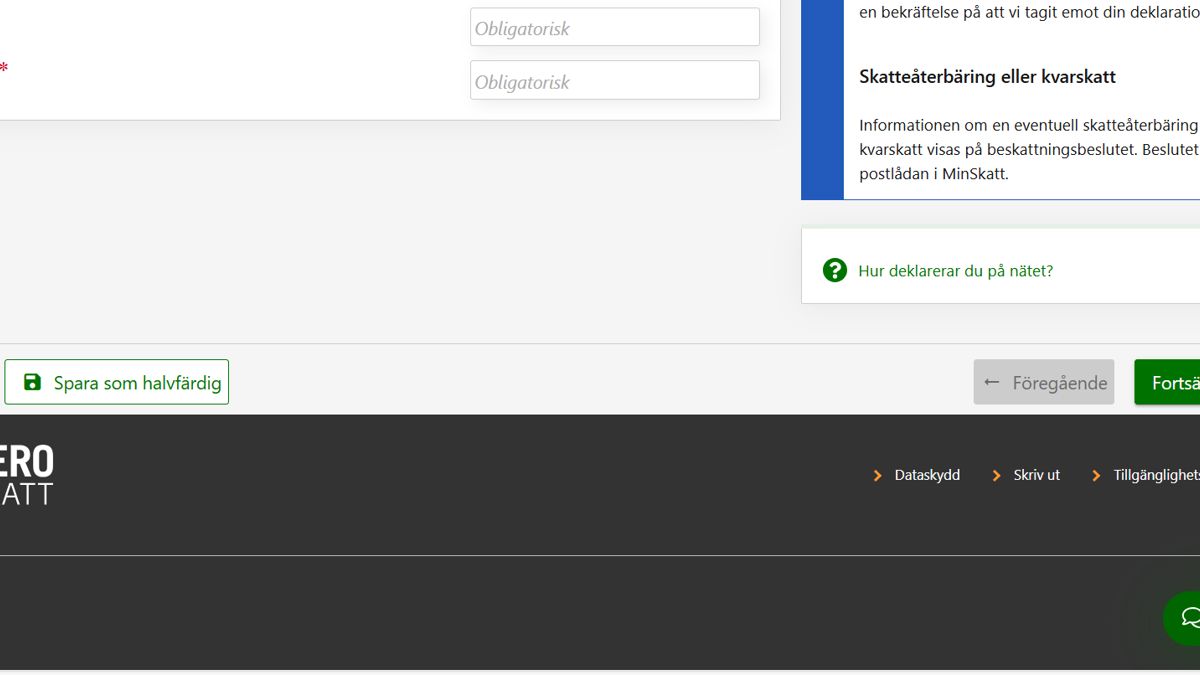1200x675 pixels.
Task: Go back with the Föregående button
Action: (x=1044, y=382)
